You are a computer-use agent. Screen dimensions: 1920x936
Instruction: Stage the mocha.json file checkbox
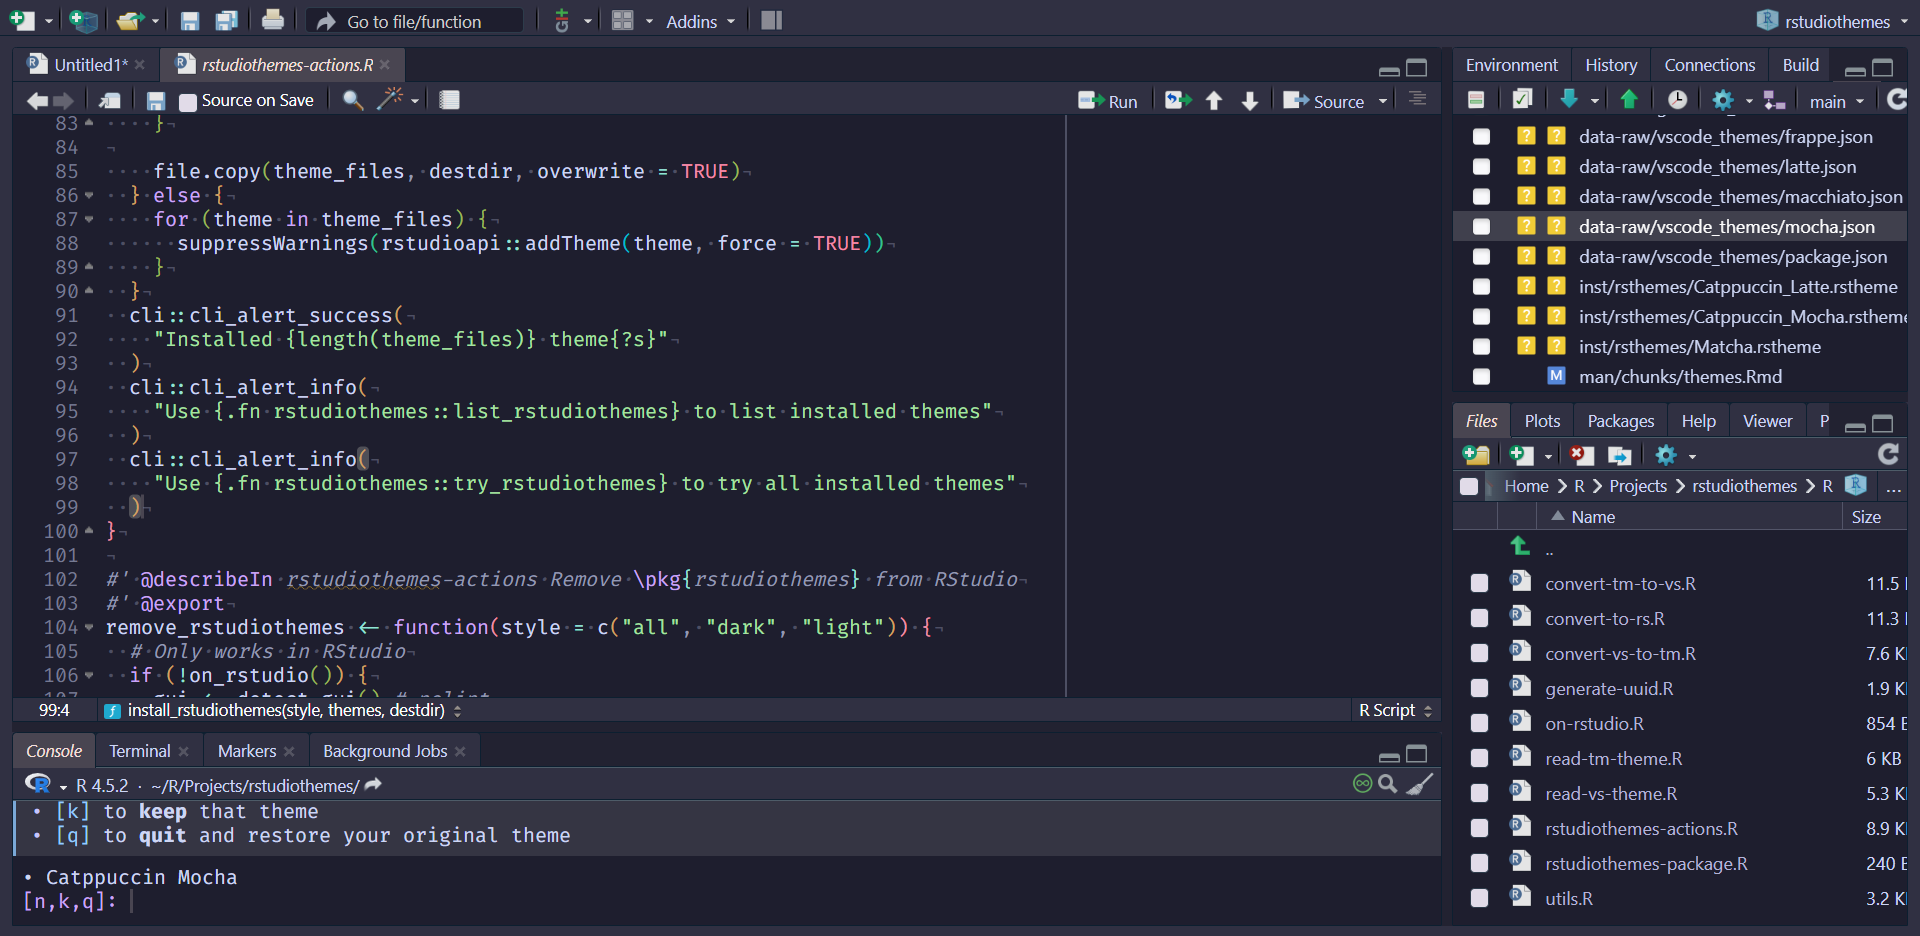tap(1481, 227)
